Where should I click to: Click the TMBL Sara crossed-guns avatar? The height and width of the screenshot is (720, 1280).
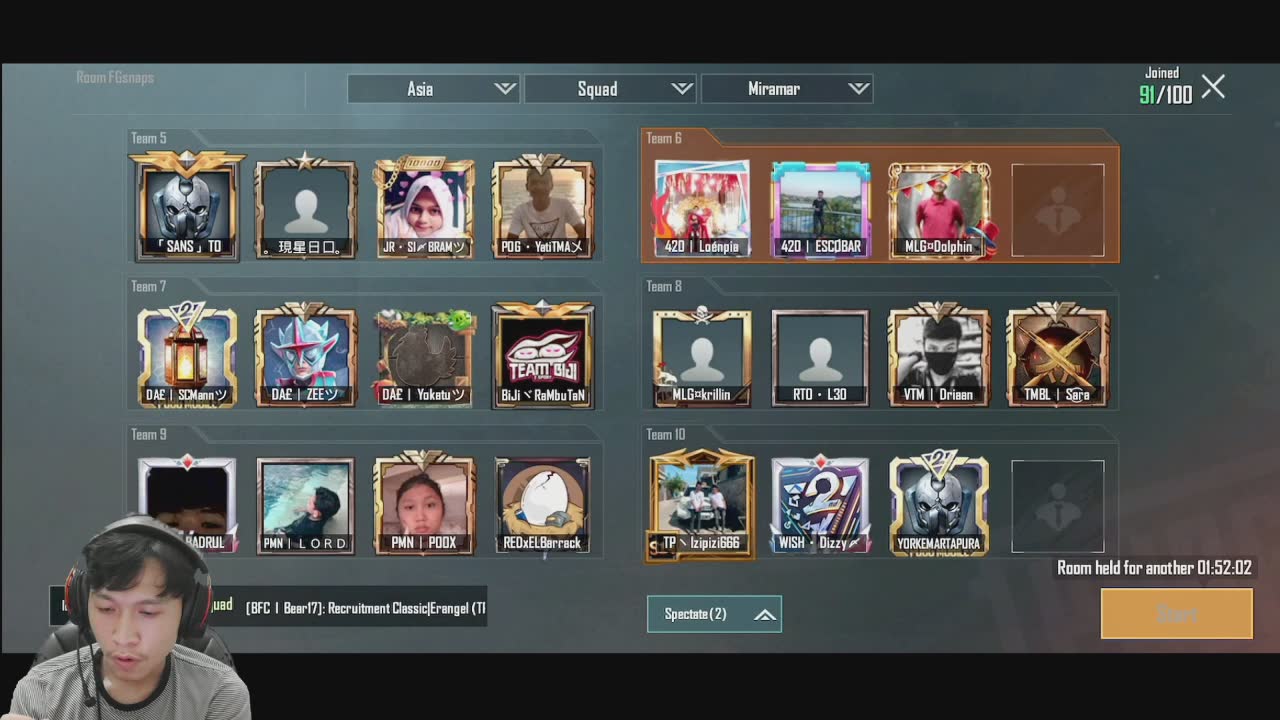tap(1057, 355)
